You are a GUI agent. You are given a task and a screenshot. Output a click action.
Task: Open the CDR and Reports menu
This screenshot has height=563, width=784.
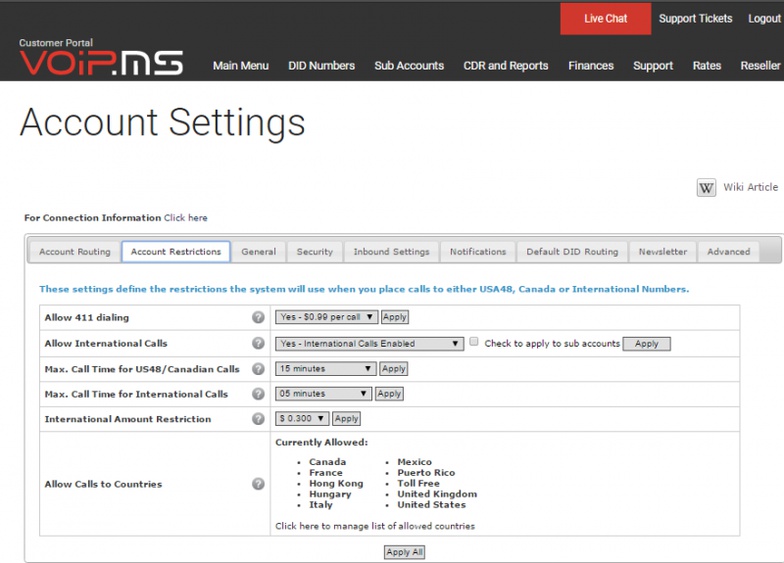click(x=506, y=66)
